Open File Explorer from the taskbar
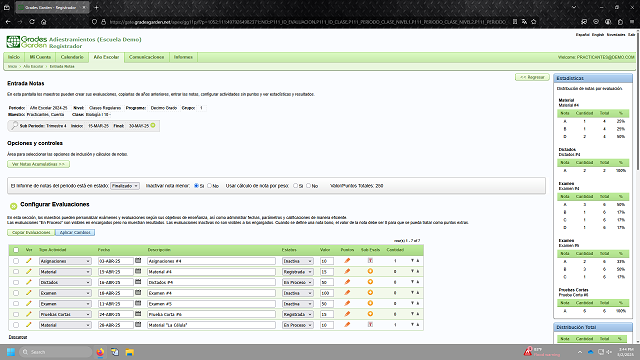 (x=129, y=352)
